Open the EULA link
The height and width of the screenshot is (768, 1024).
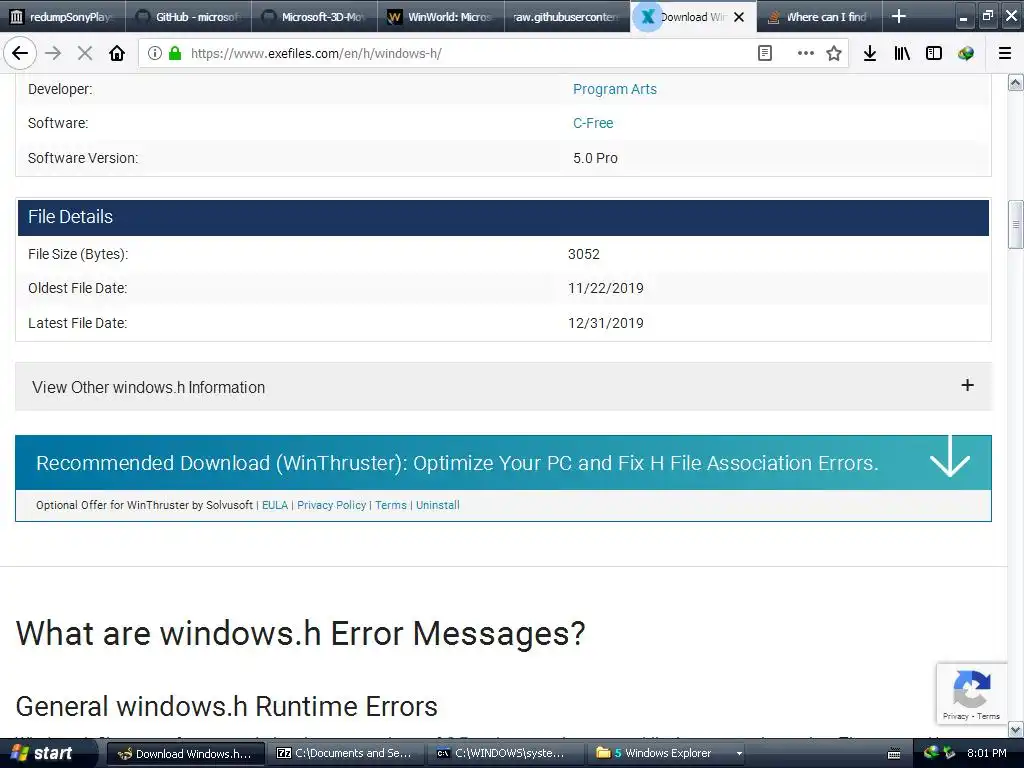coord(275,505)
